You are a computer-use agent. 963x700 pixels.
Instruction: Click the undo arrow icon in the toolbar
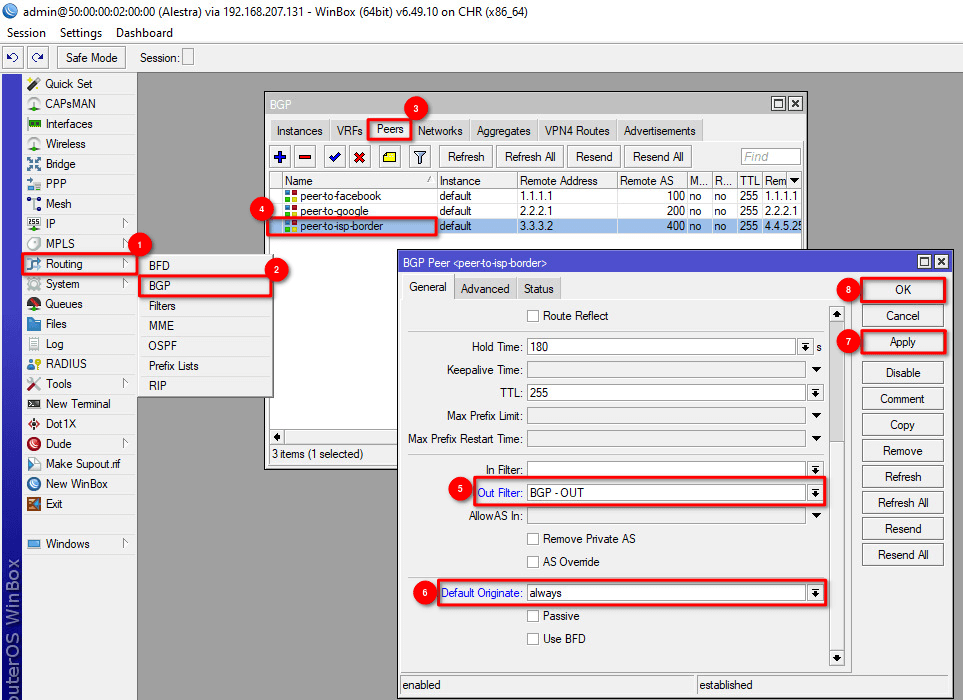click(12, 58)
